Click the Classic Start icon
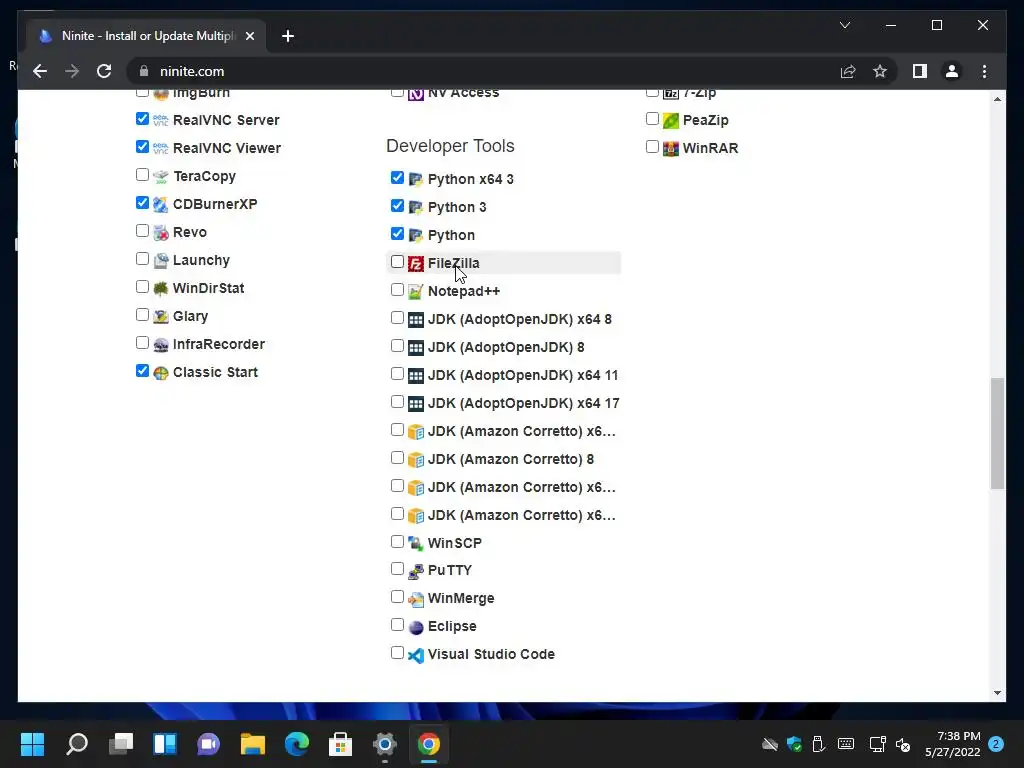Viewport: 1024px width, 768px height. (x=161, y=372)
